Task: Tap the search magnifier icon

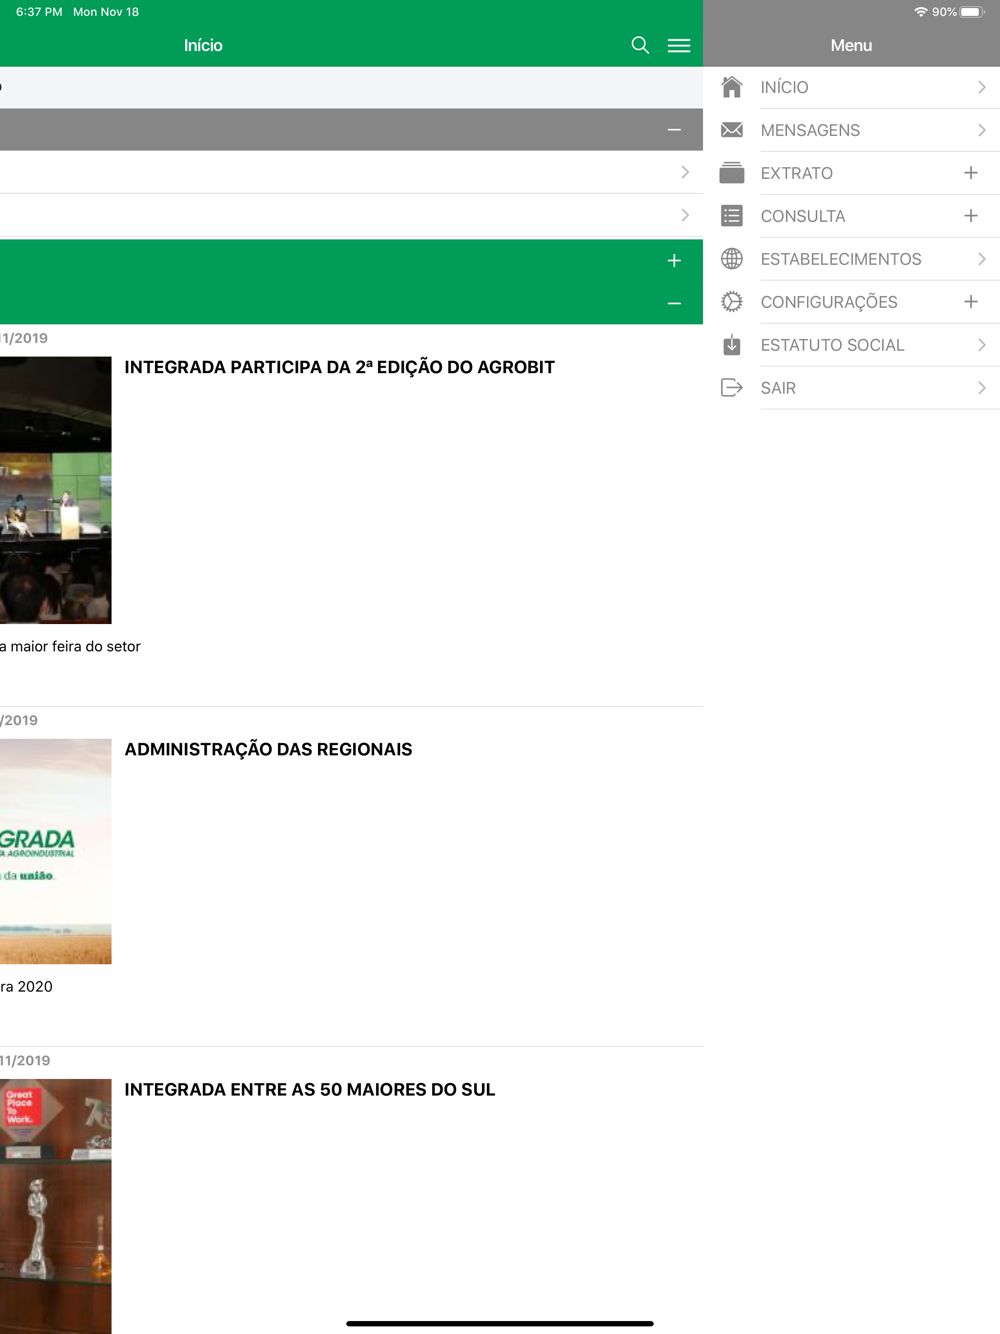Action: coord(640,45)
